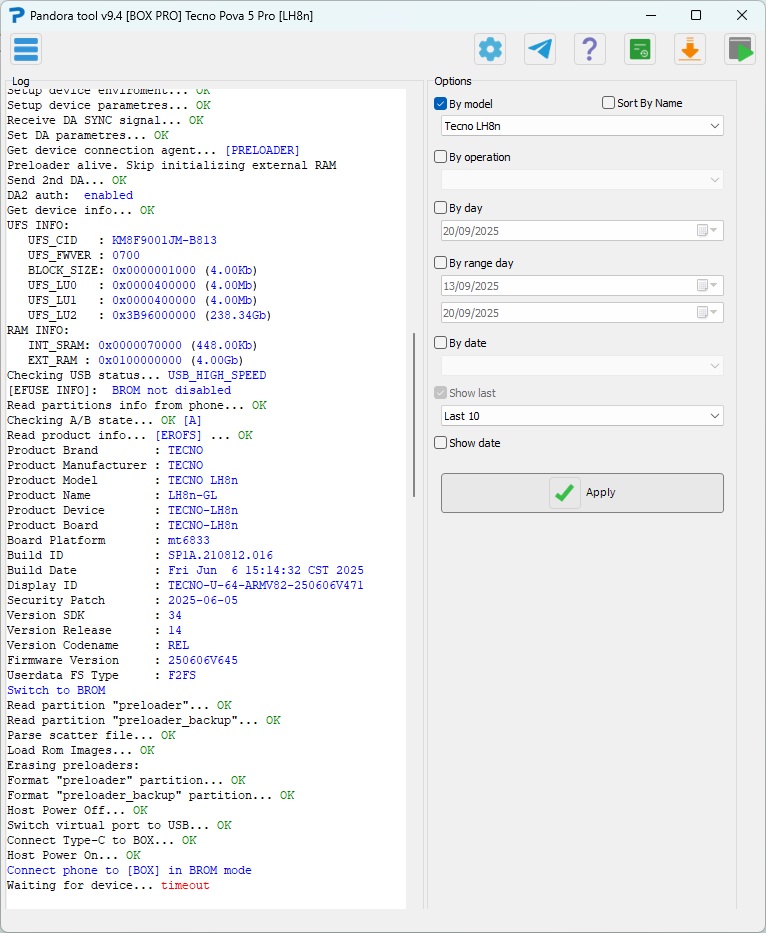Enable By range day checkbox

pyautogui.click(x=440, y=262)
